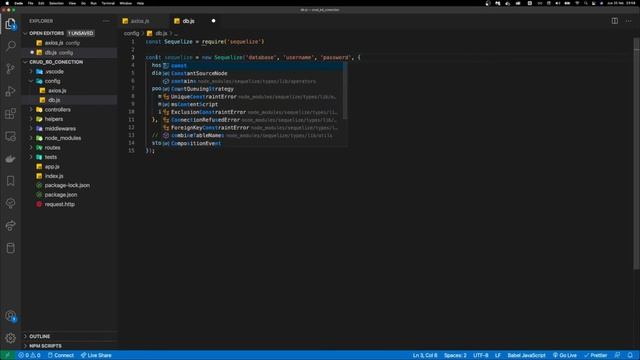Close the unsaved db.js tab via its dot
The width and height of the screenshot is (640, 360).
pos(213,21)
